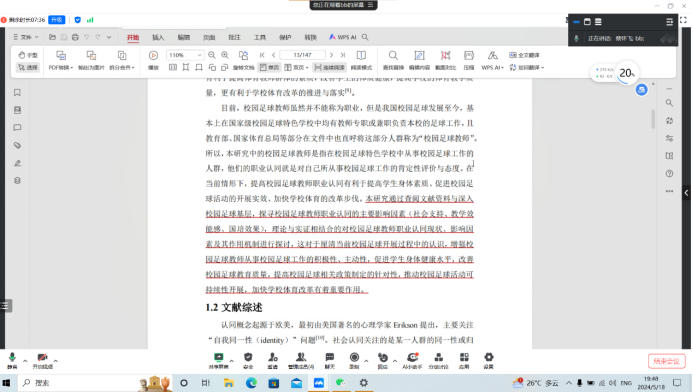
Task: Switch to the 工具 tab
Action: (x=259, y=38)
